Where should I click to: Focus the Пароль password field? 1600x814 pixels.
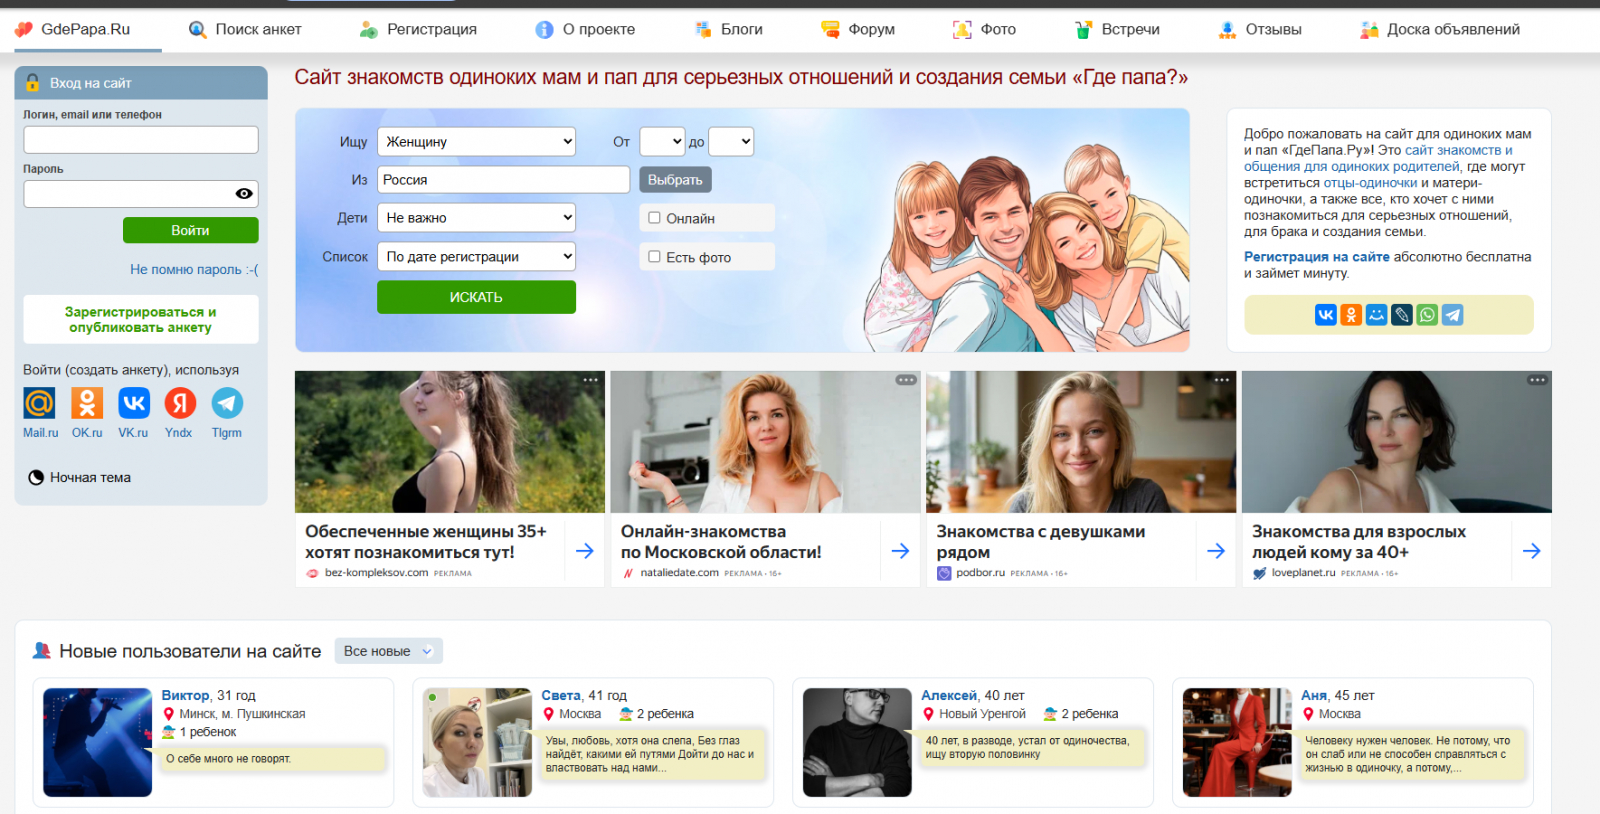pyautogui.click(x=141, y=194)
